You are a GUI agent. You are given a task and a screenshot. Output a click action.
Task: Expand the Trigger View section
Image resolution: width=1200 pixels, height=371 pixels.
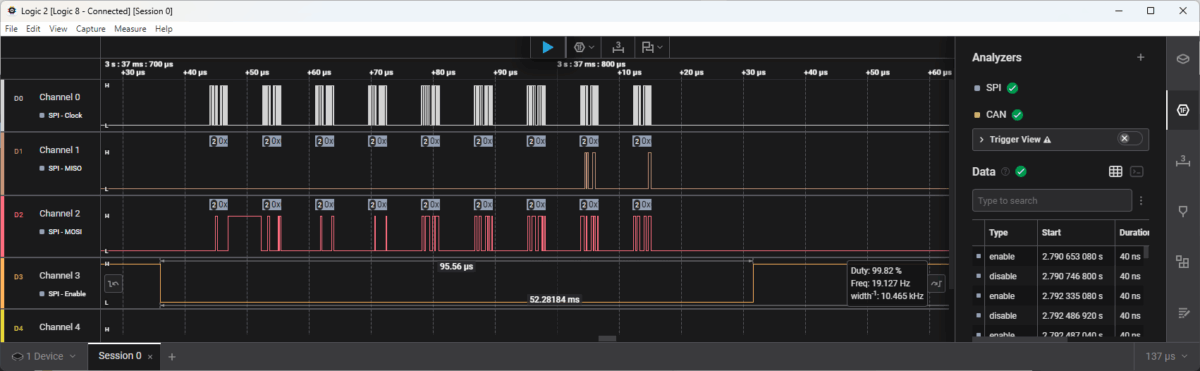(981, 139)
